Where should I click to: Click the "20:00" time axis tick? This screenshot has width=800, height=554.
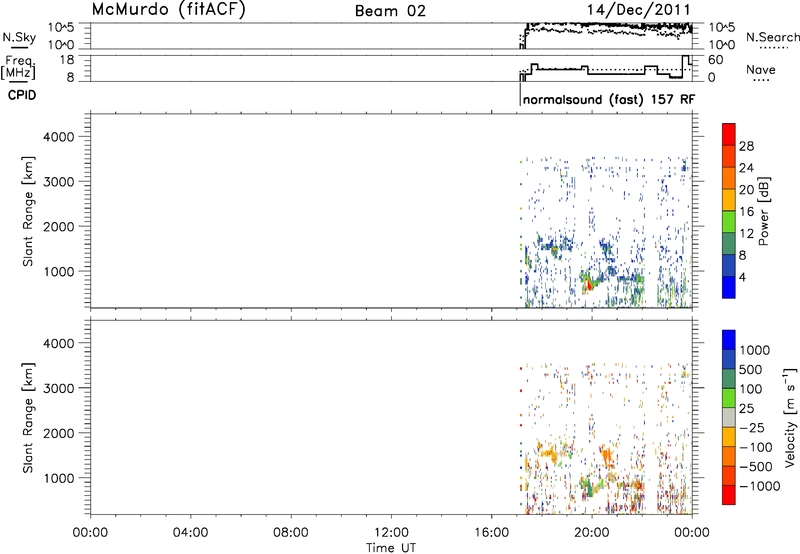point(591,533)
